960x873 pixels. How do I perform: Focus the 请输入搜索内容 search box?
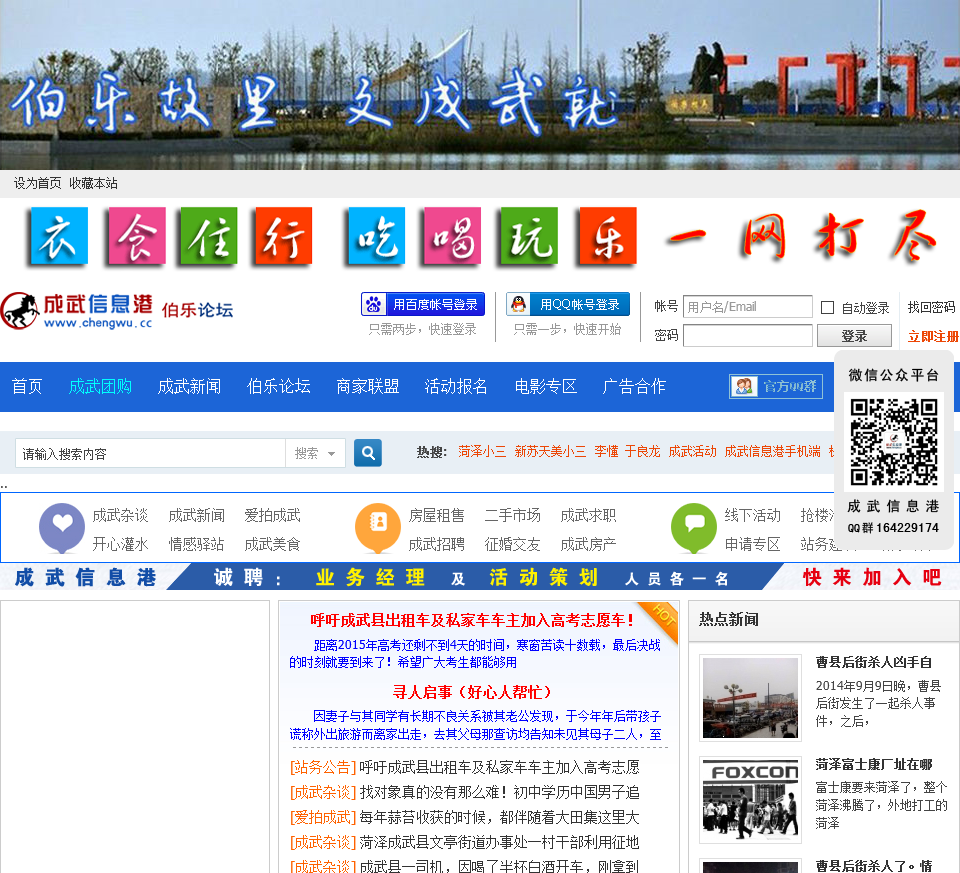pos(150,454)
